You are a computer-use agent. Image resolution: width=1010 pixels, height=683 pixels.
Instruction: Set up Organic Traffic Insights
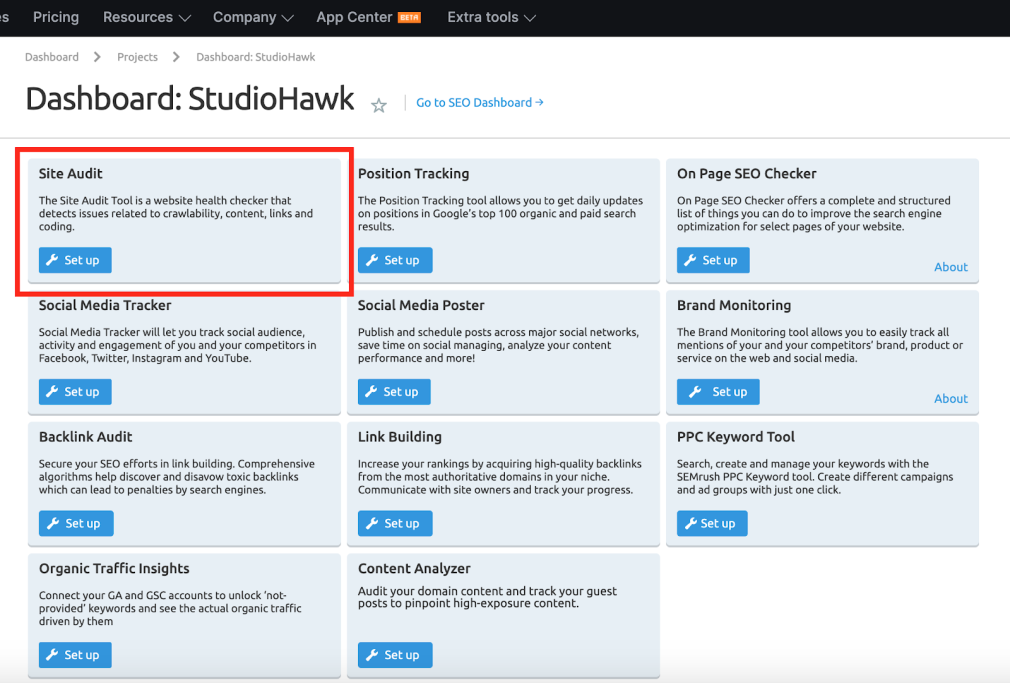[x=75, y=655]
